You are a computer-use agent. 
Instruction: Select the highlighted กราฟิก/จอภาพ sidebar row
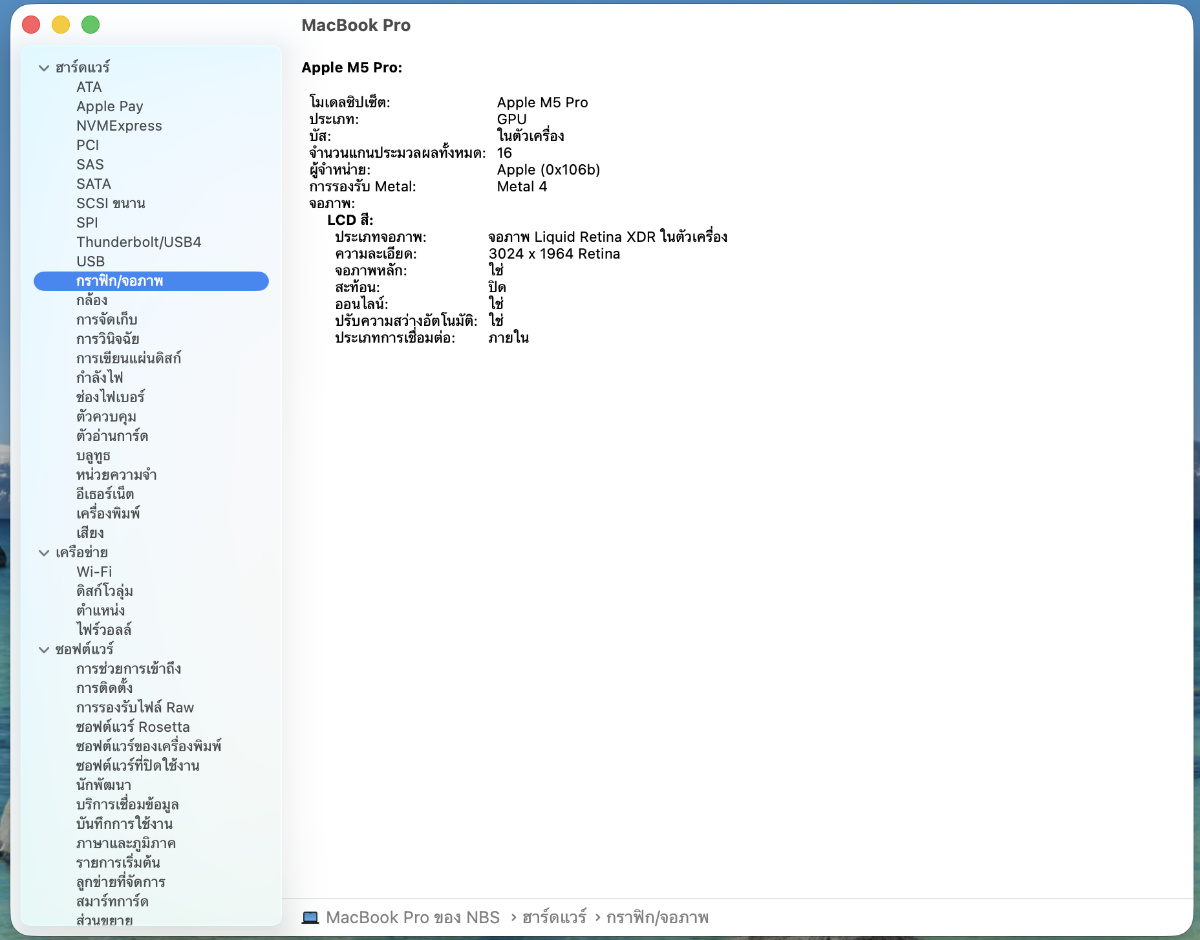tap(150, 281)
